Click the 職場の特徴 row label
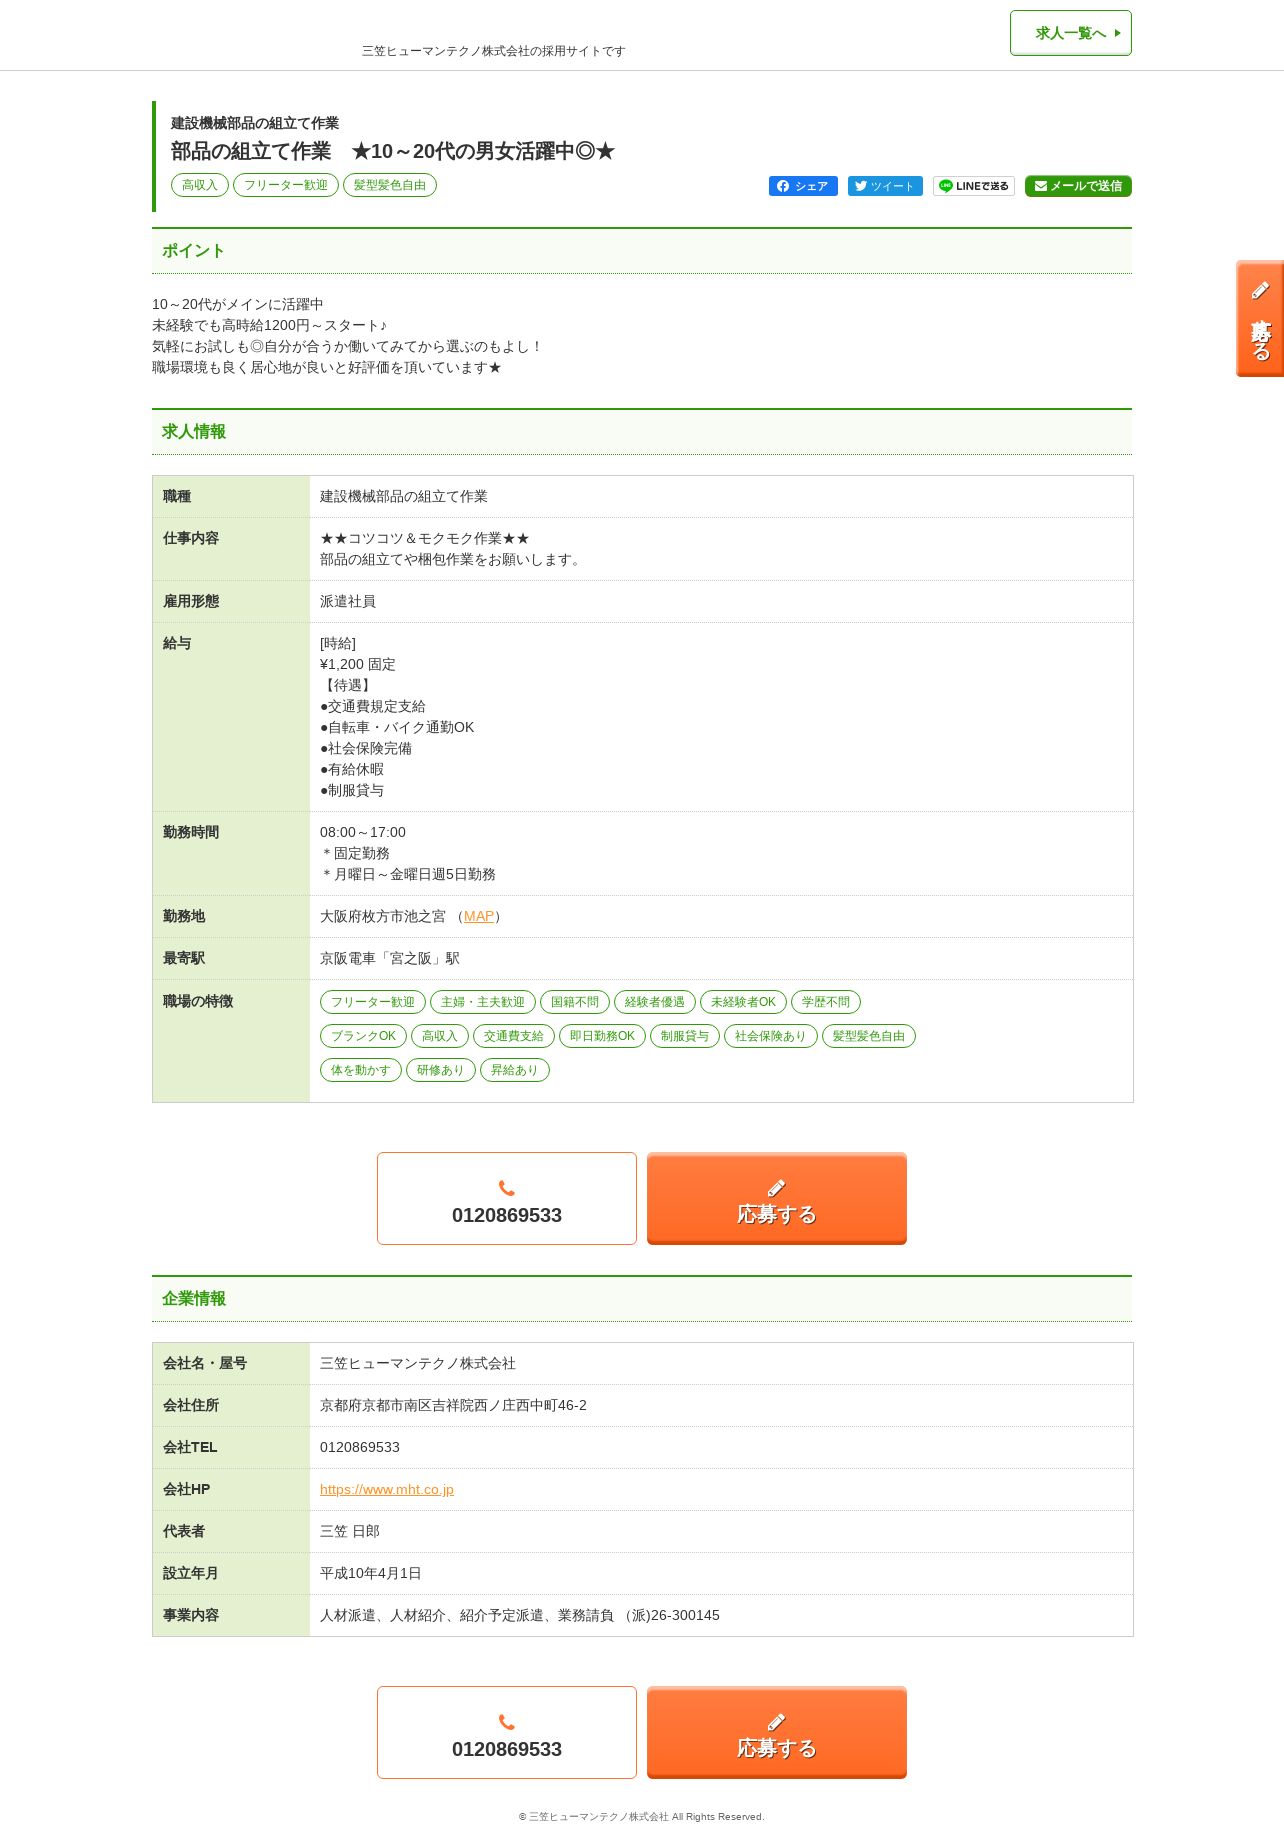1284x1834 pixels. click(x=198, y=1001)
